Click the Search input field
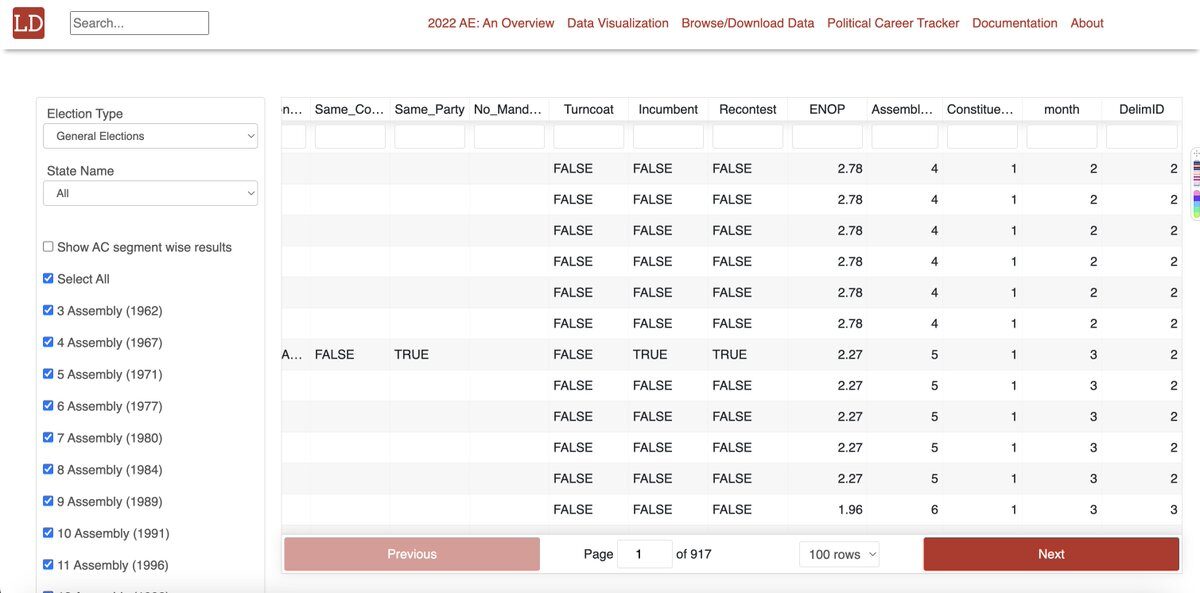Image resolution: width=1200 pixels, height=593 pixels. 139,23
